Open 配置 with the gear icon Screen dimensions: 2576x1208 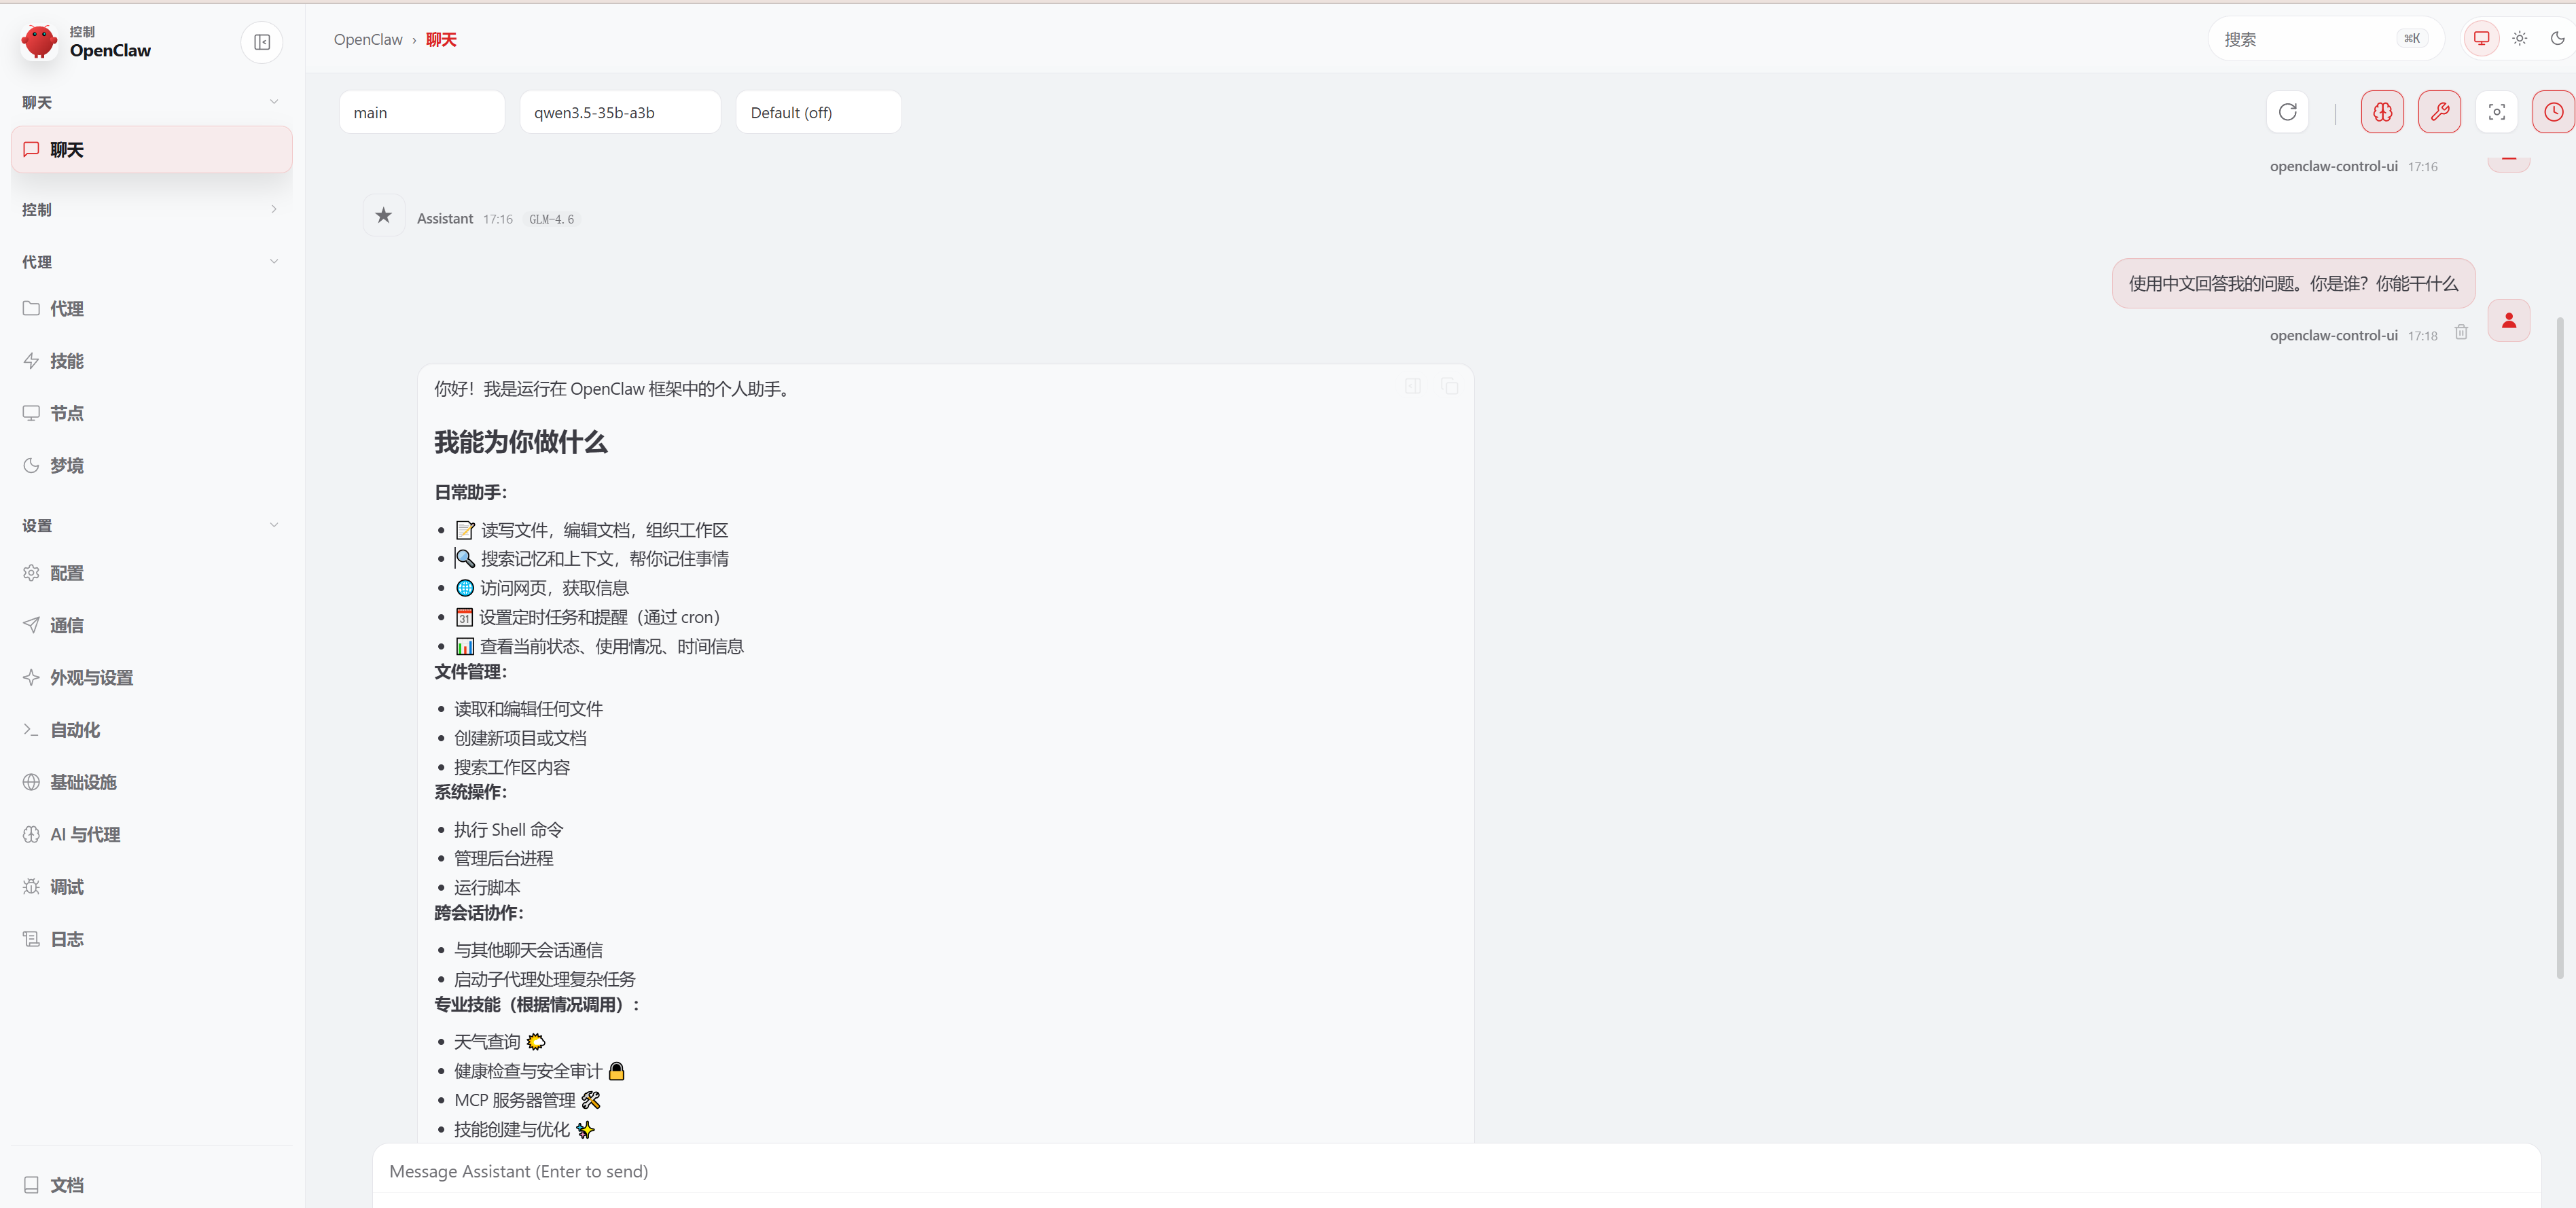point(152,573)
